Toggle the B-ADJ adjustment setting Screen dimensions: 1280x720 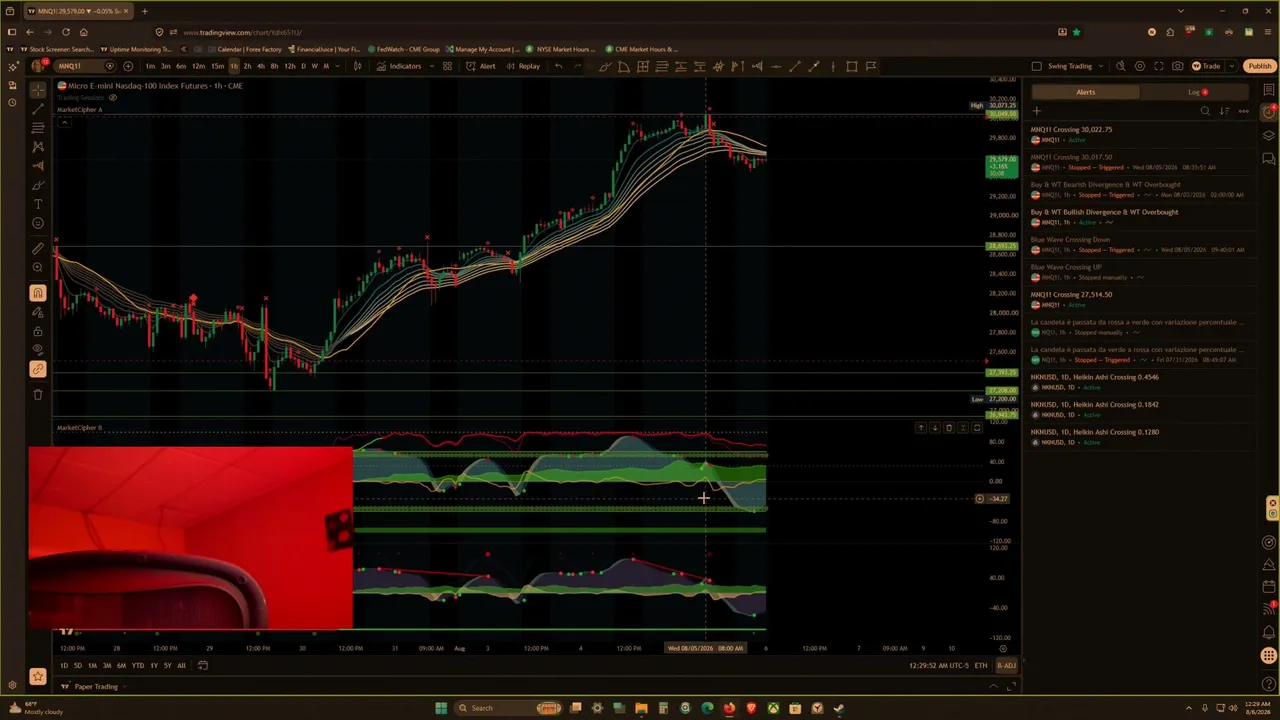coord(1006,666)
